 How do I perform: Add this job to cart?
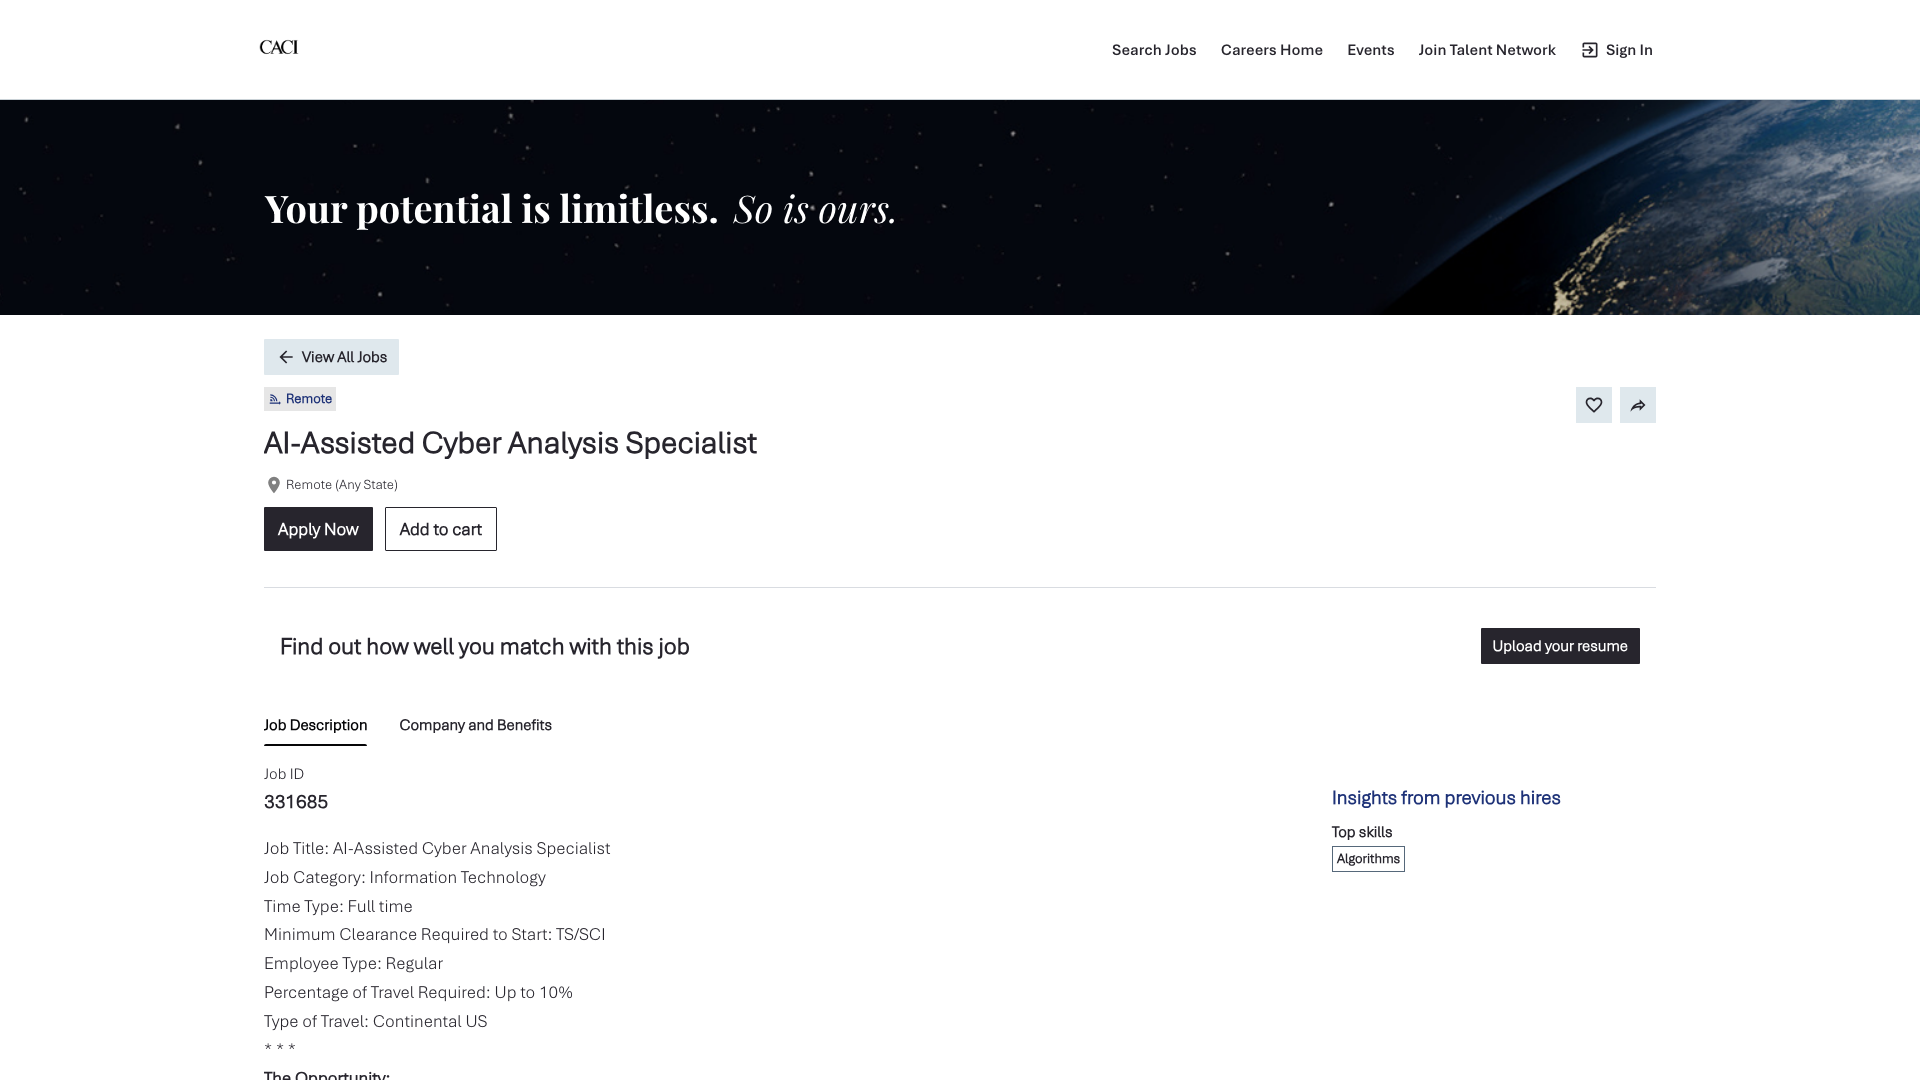[441, 529]
